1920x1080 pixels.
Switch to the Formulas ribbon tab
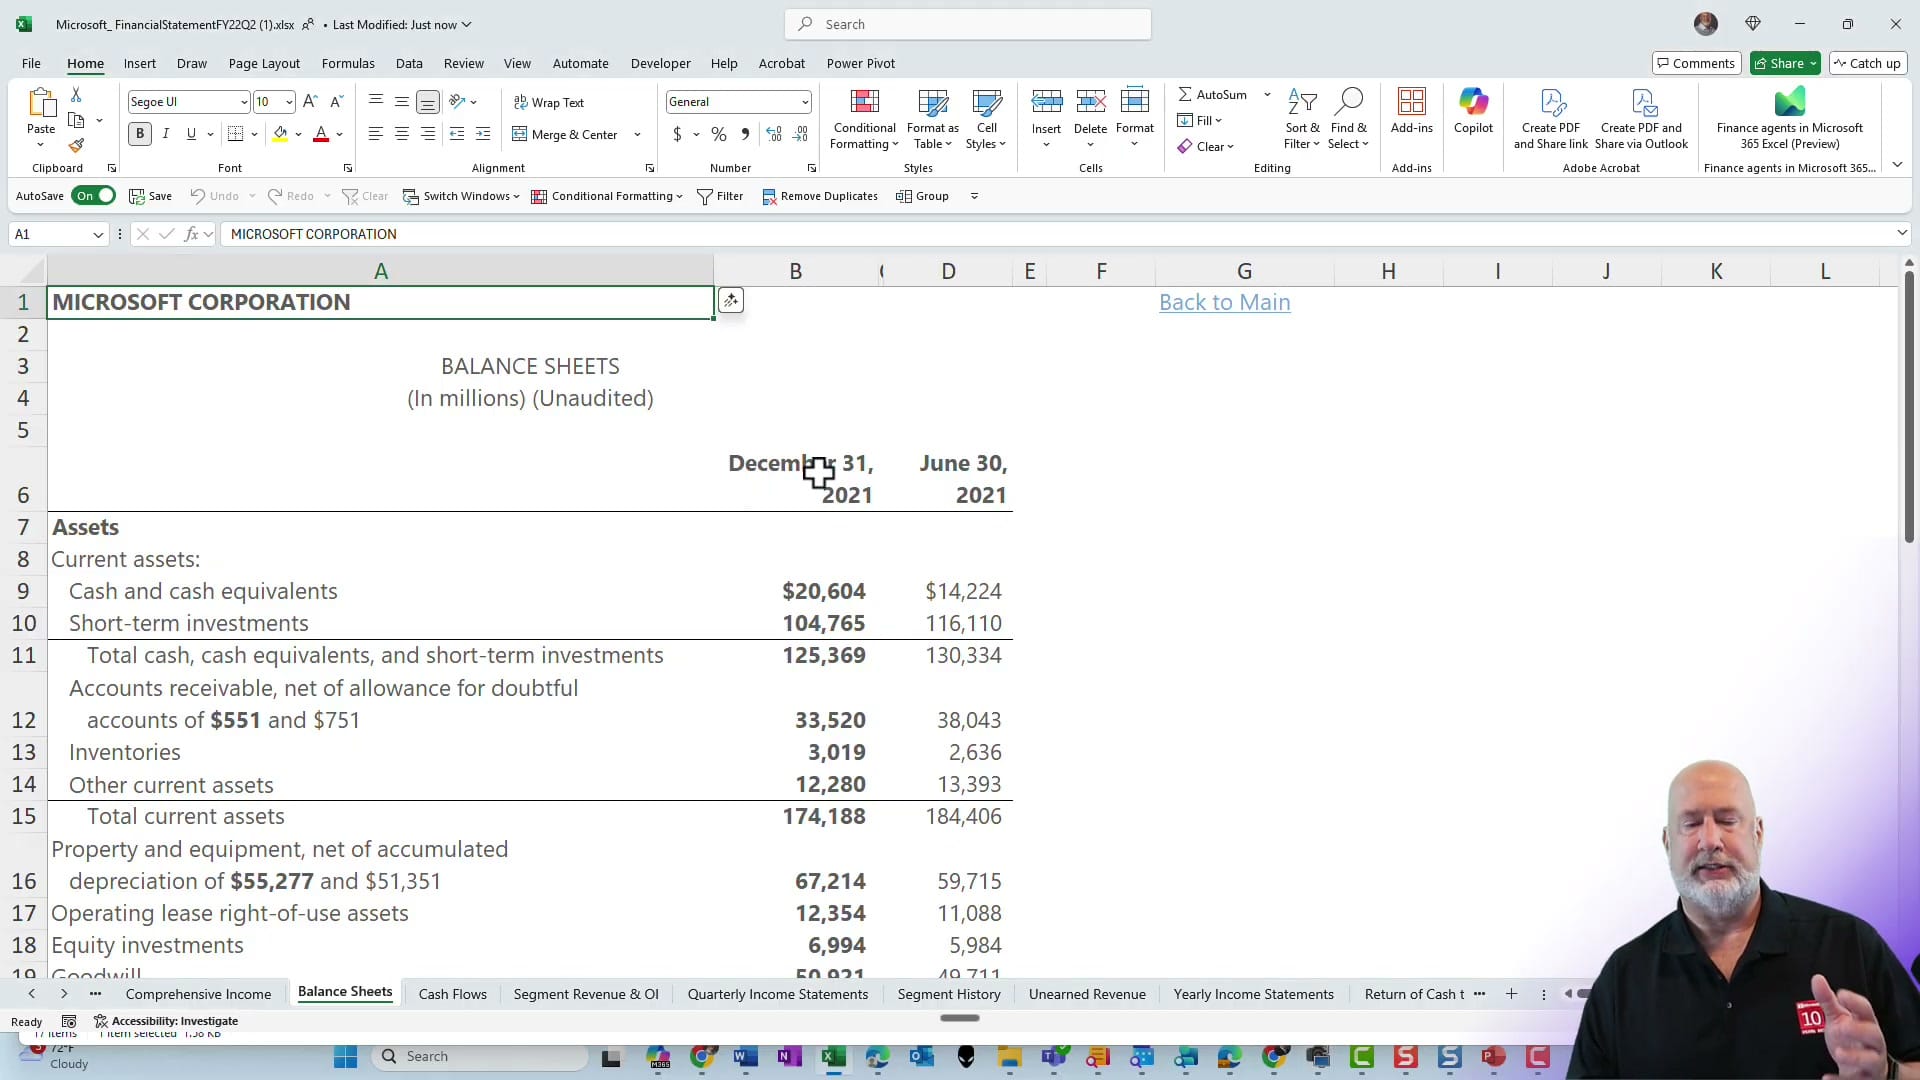[348, 62]
